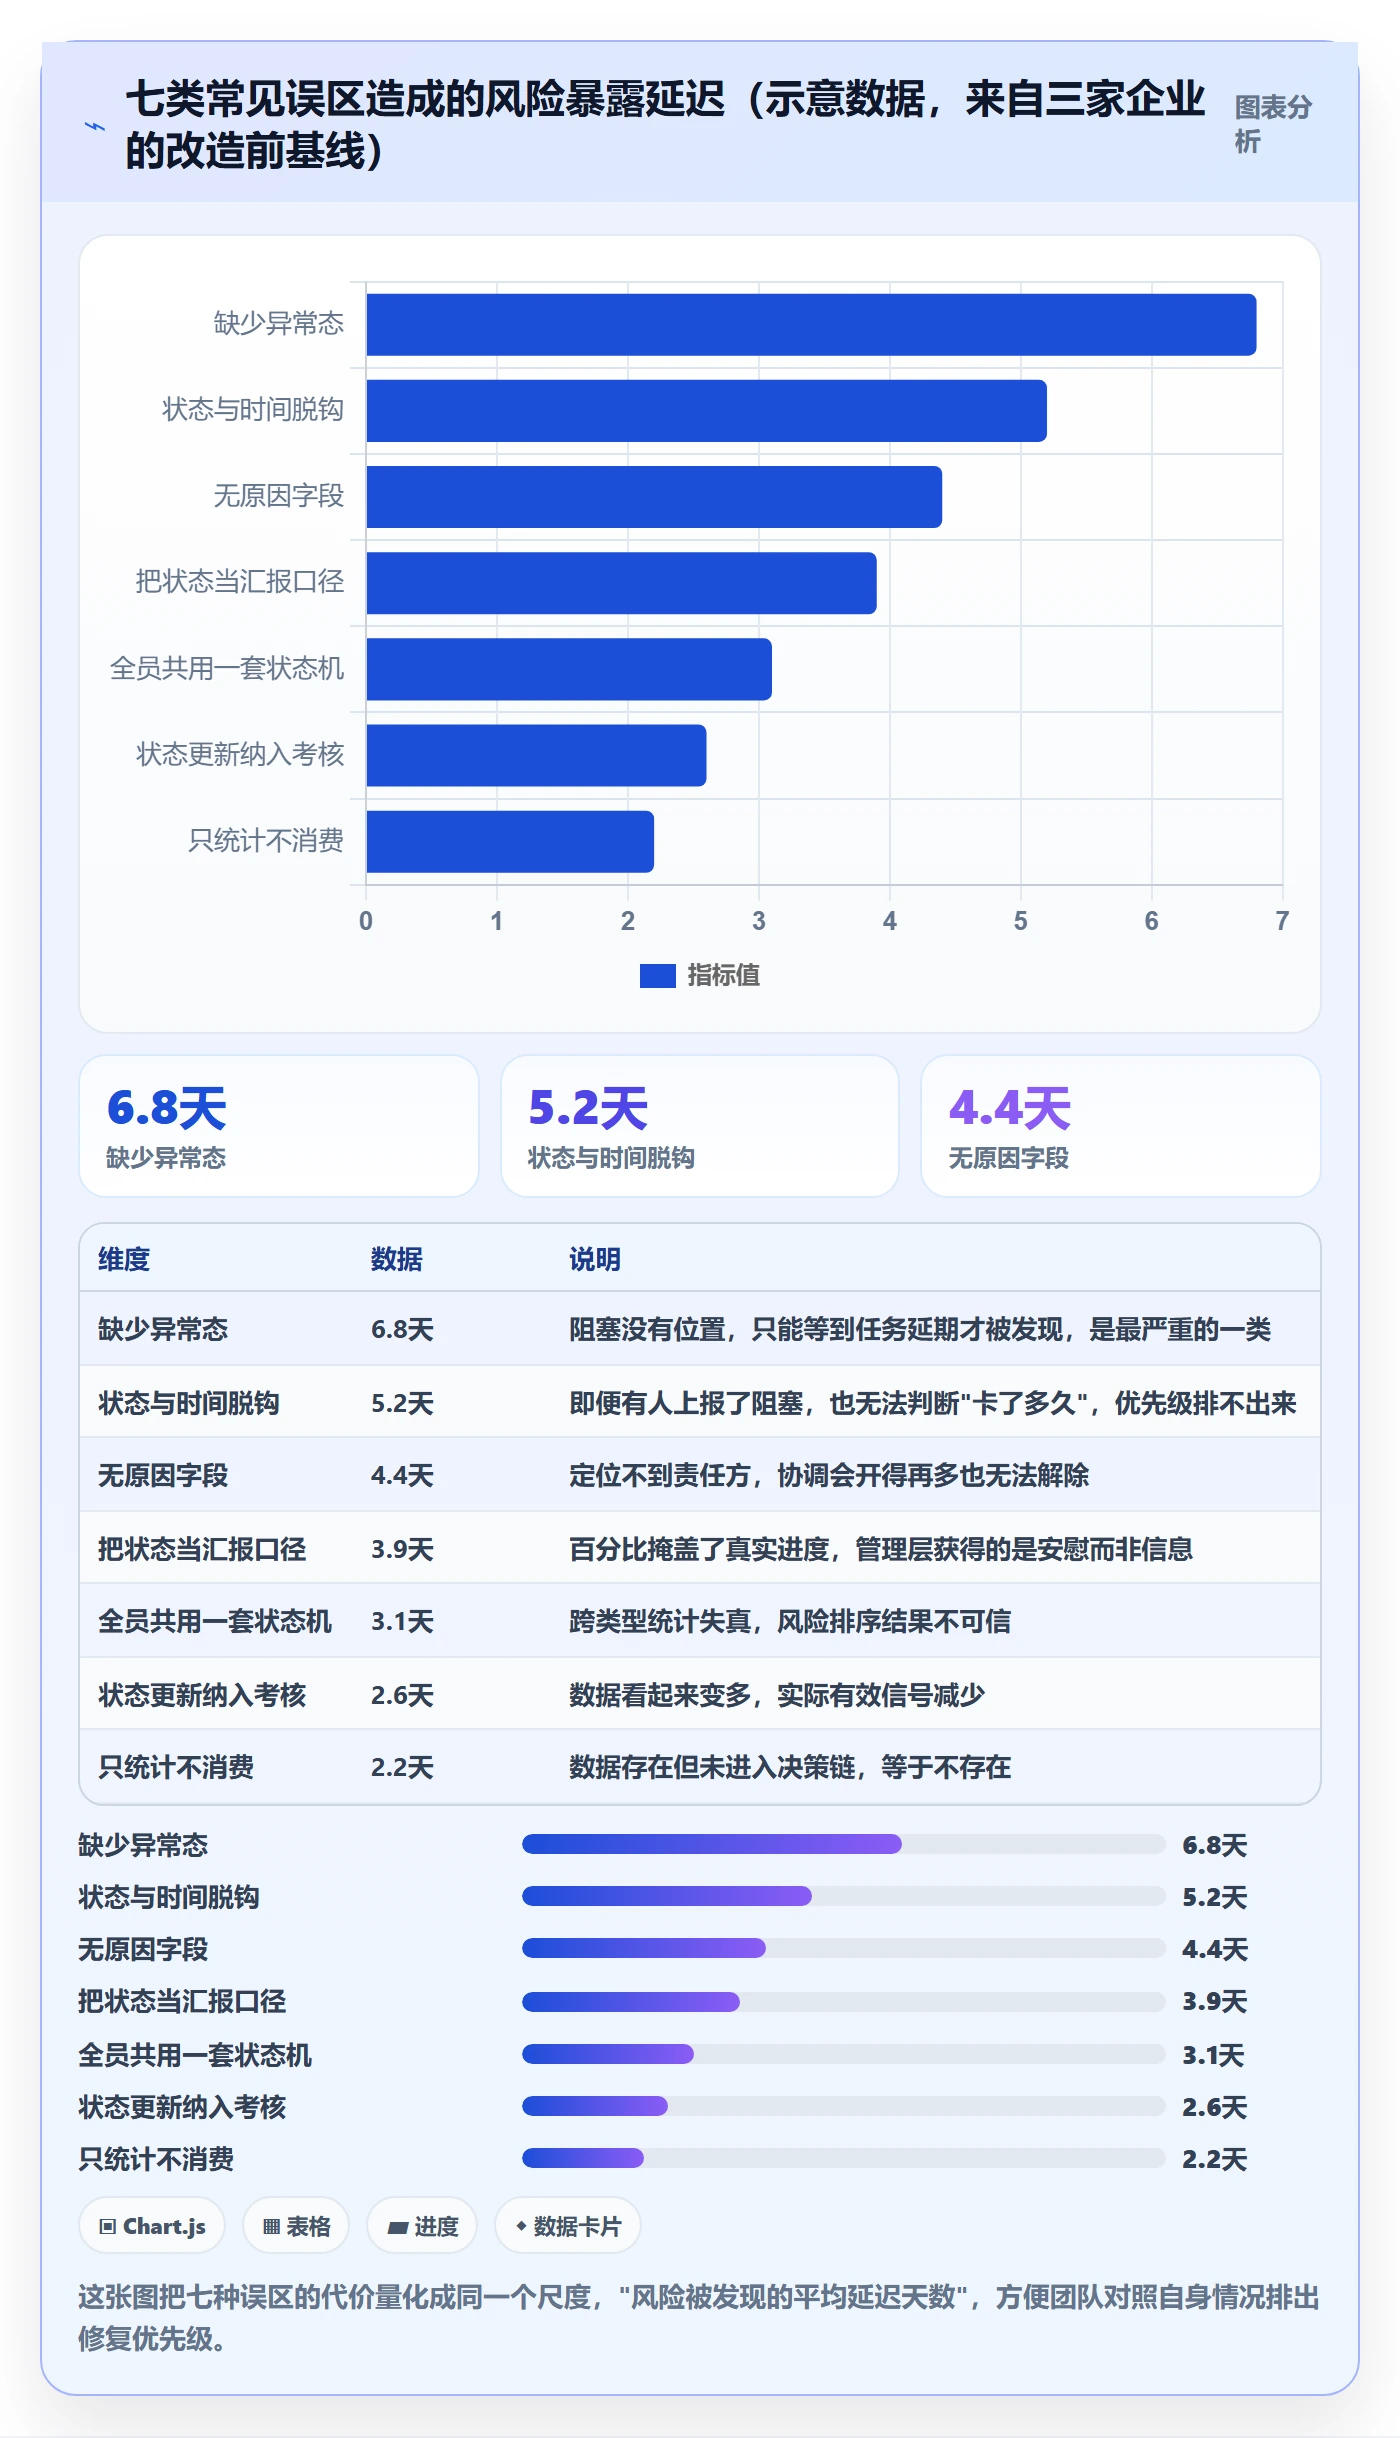Click the 缺少异常态 6.8天 progress bar
The height and width of the screenshot is (2438, 1400).
point(844,1844)
